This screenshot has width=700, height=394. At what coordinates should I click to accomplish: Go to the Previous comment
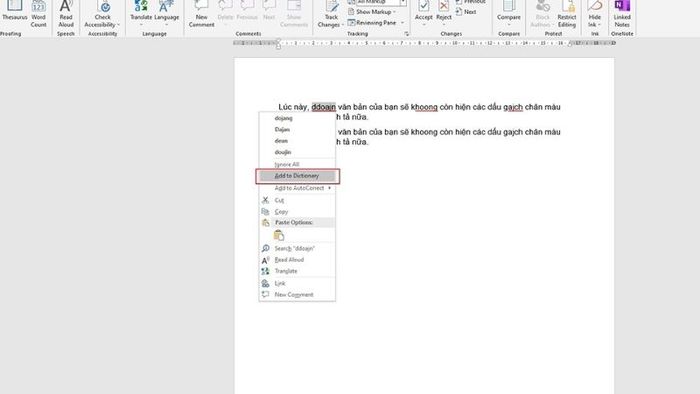pyautogui.click(x=247, y=11)
